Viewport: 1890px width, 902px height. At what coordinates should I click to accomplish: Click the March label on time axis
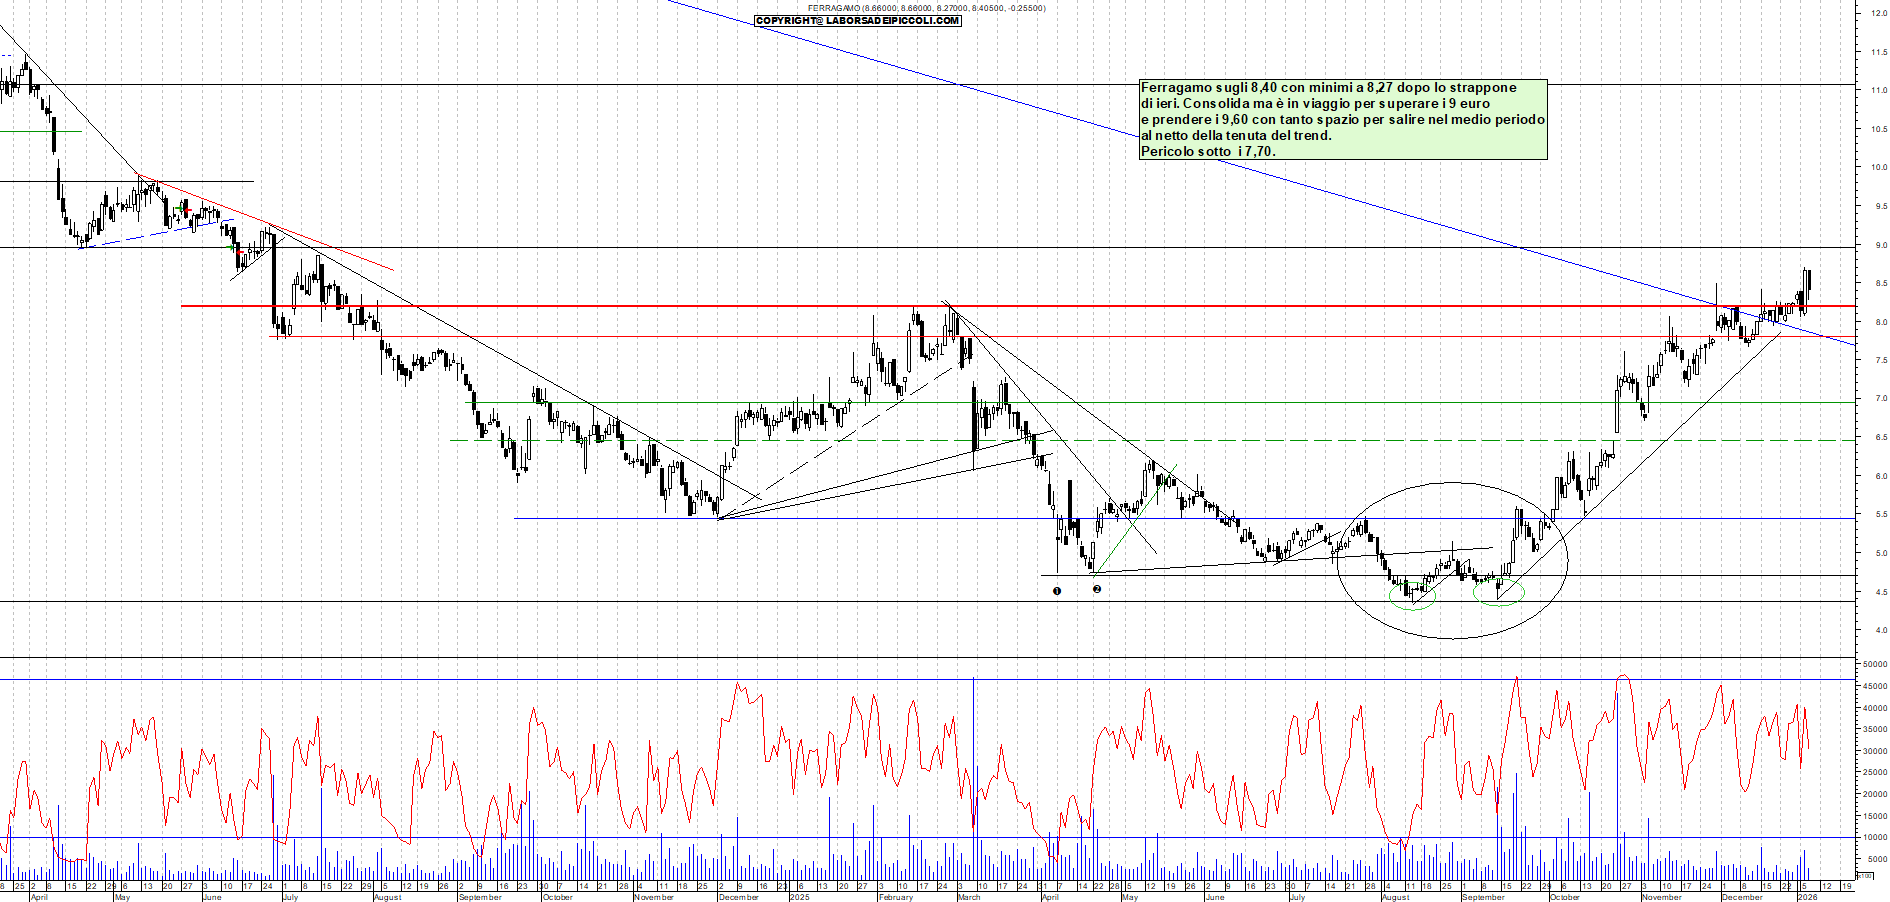point(969,897)
